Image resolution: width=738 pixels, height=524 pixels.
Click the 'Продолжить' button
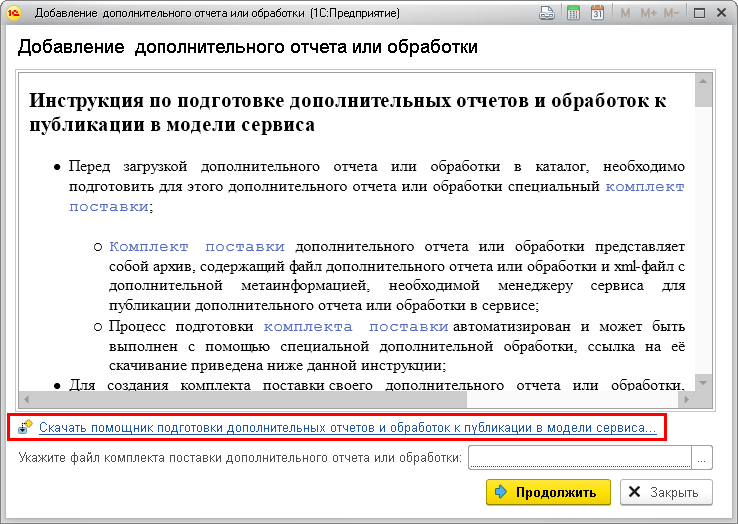[x=547, y=492]
